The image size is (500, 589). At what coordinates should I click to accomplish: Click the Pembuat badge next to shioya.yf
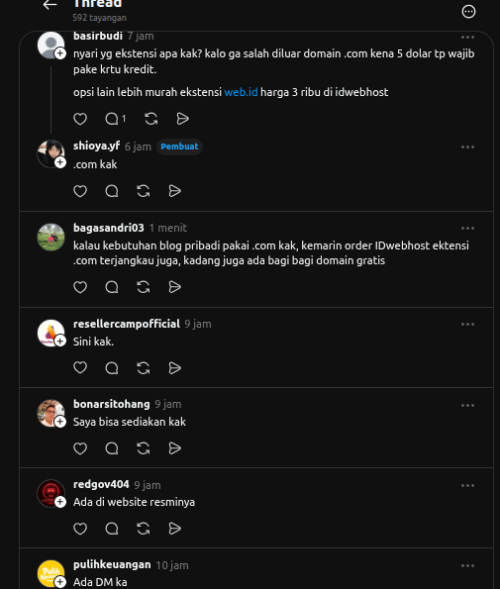coord(179,146)
